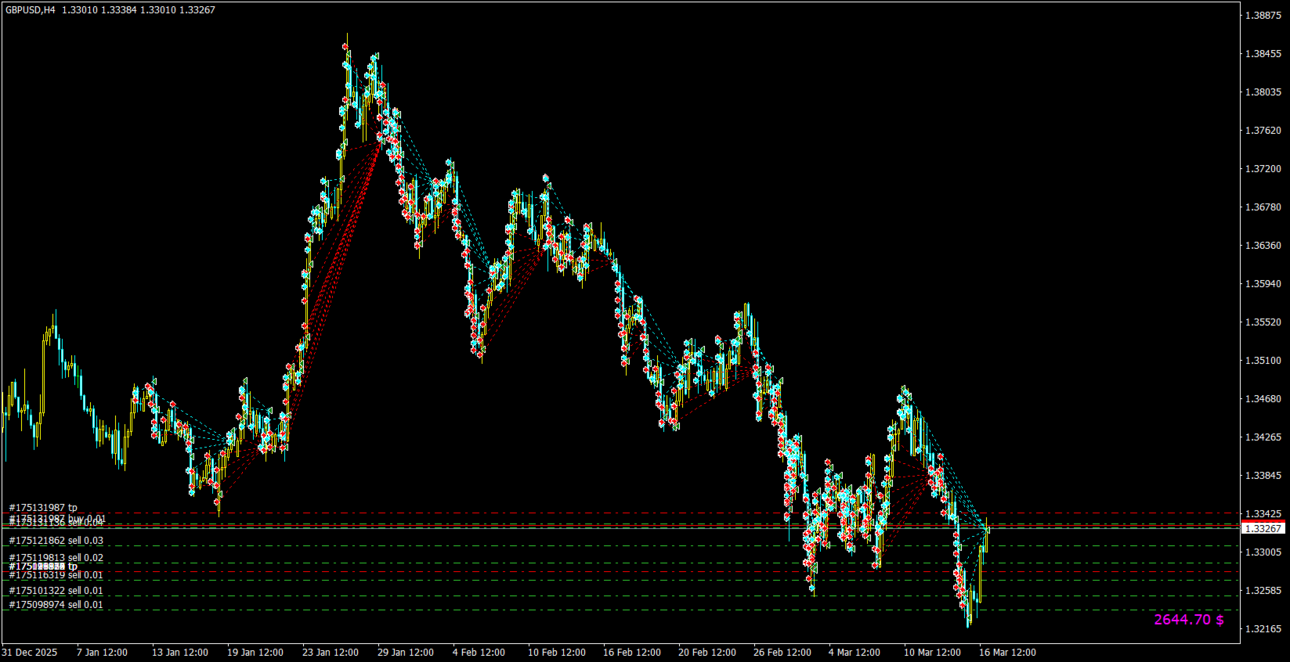Screen dimensions: 1290x662
Task: Click price scale value 1.37200
Action: [1264, 169]
